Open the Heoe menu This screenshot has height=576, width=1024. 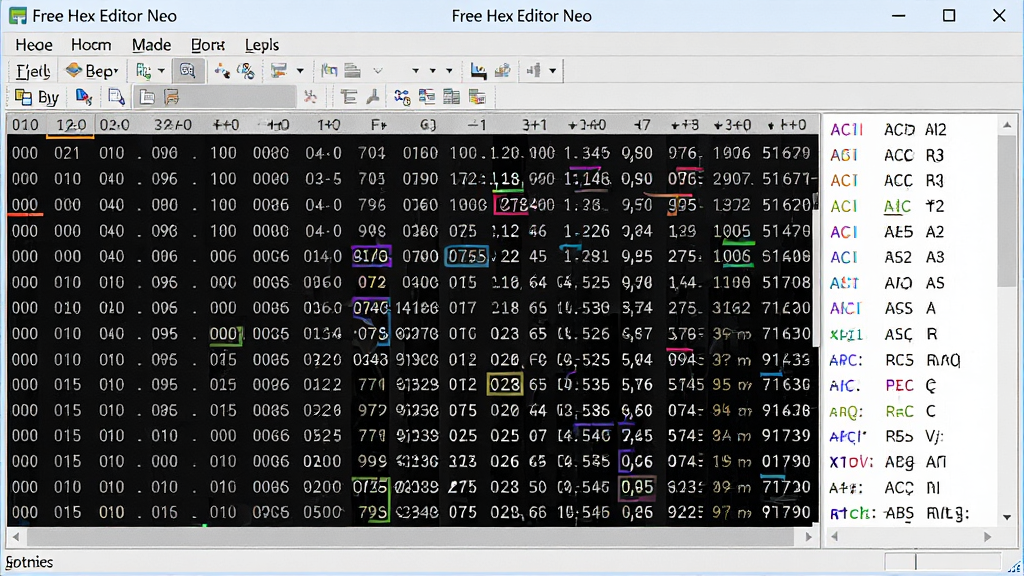click(x=33, y=45)
